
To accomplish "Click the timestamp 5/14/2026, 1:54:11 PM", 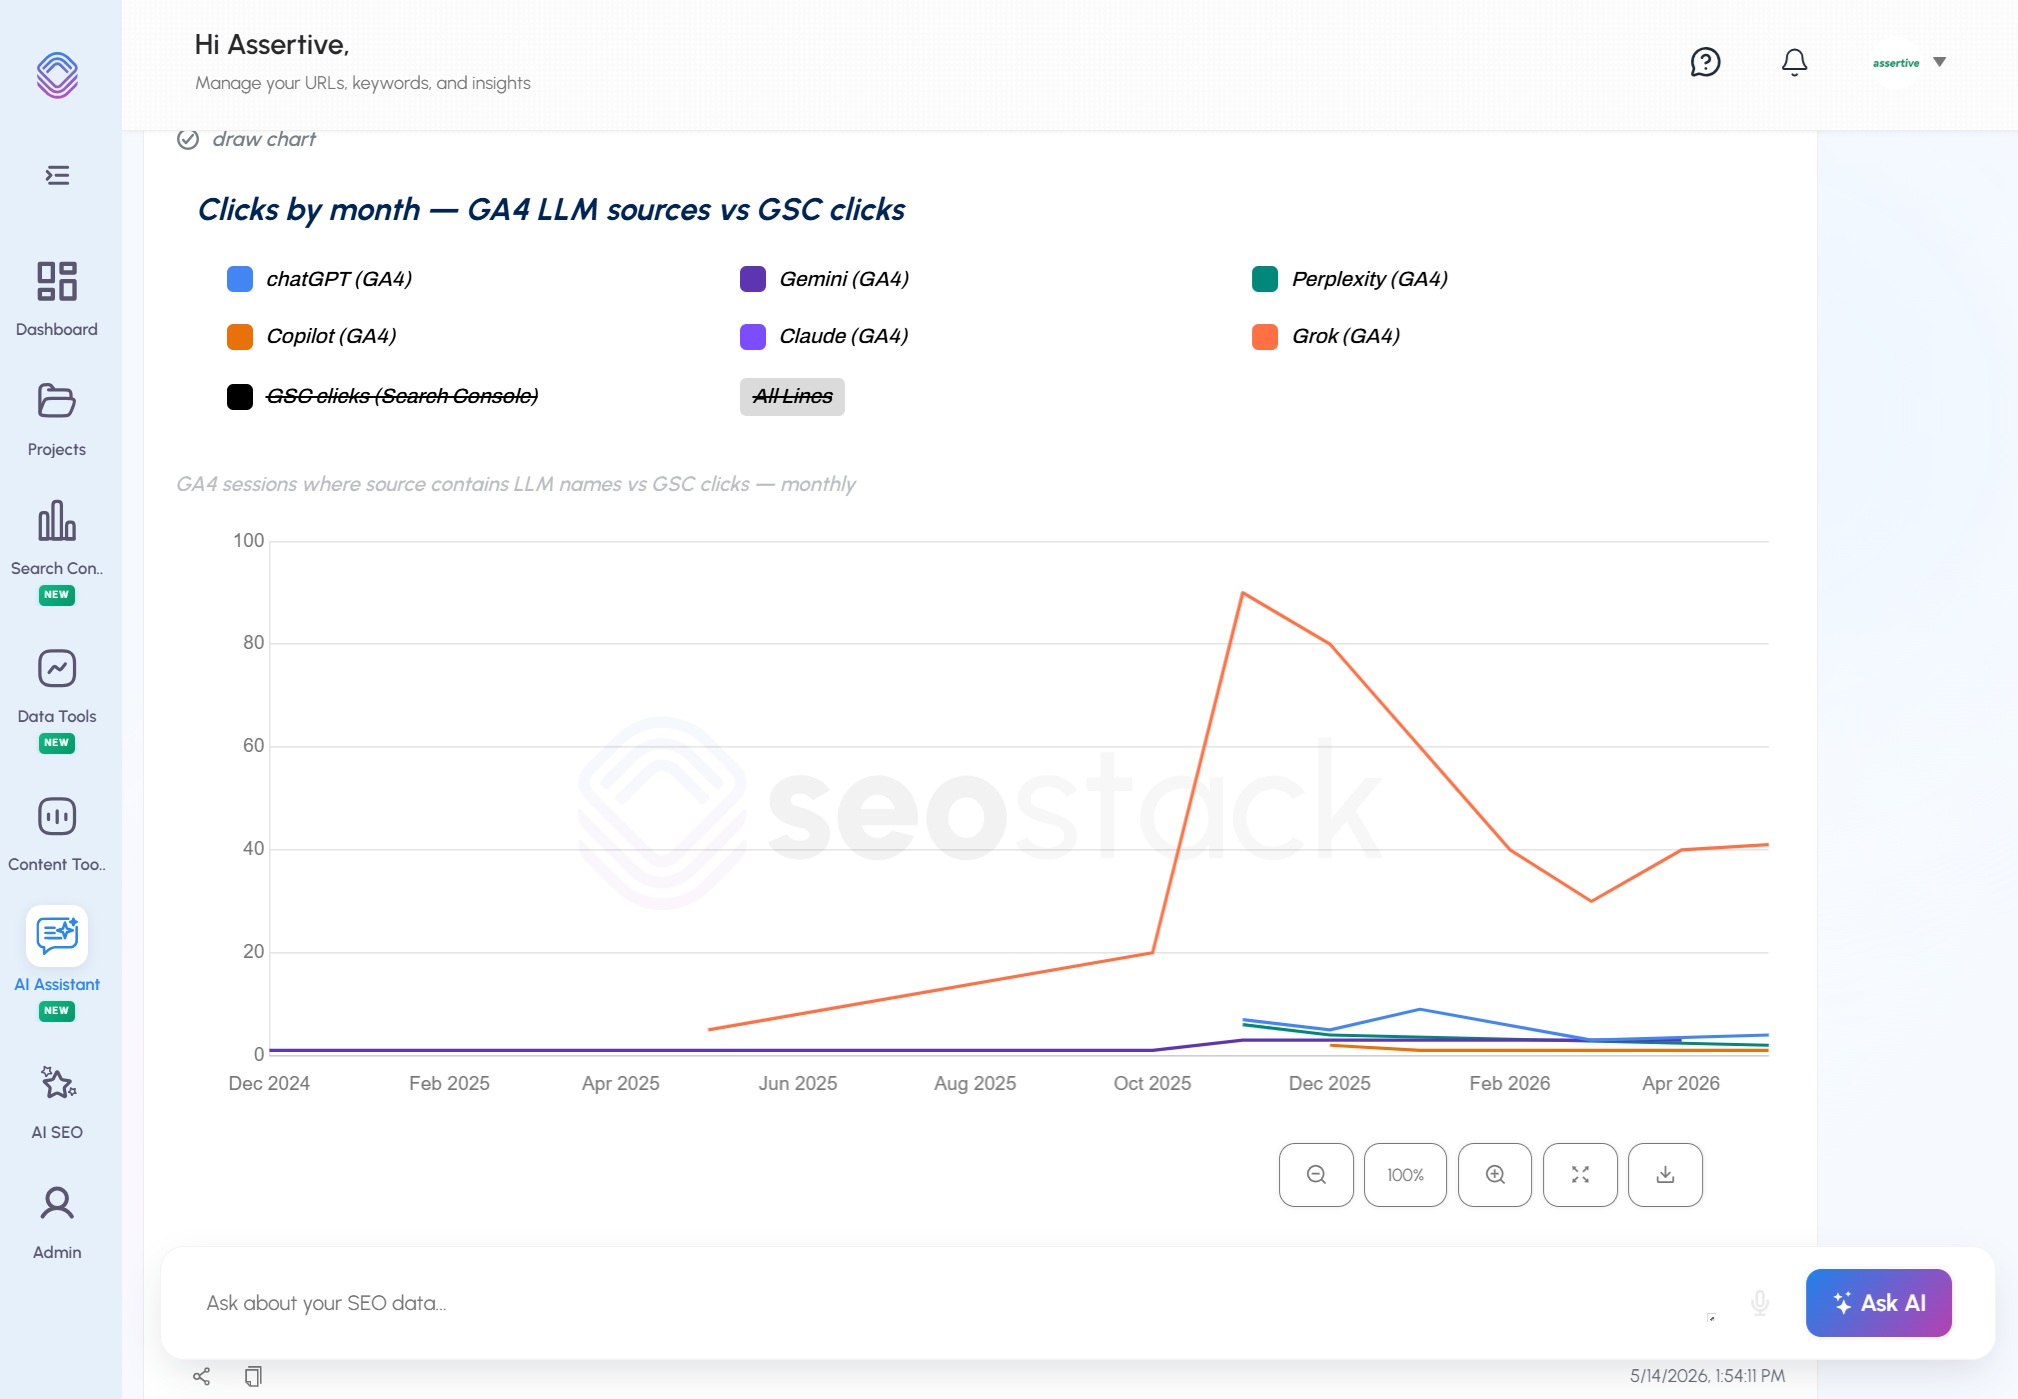I will coord(1707,1376).
